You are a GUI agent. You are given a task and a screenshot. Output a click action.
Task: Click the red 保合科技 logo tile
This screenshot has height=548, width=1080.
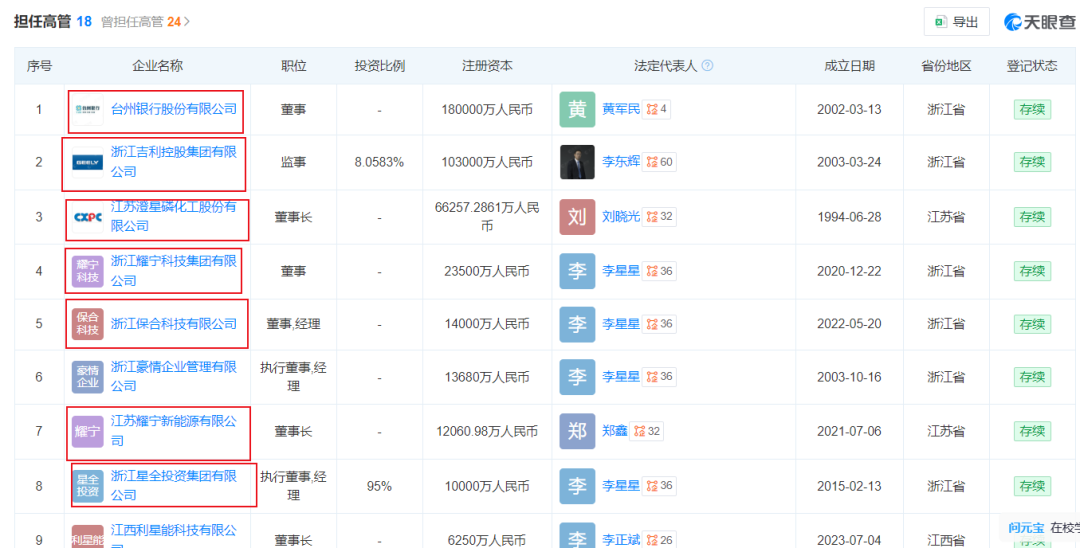(x=87, y=324)
